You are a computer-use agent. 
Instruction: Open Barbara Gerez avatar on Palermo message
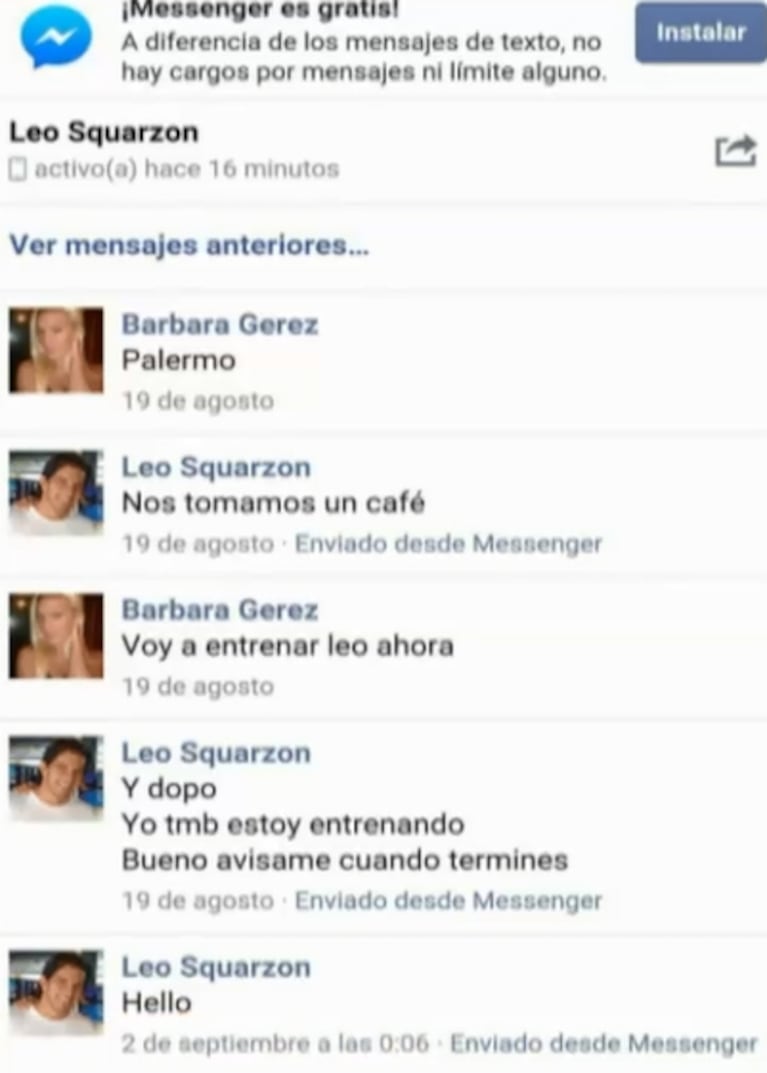[56, 350]
